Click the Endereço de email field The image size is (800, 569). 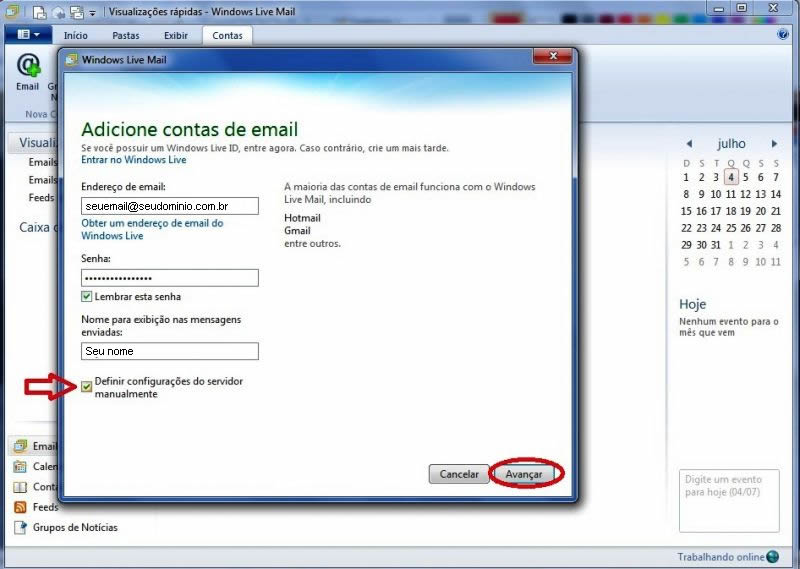click(x=170, y=206)
